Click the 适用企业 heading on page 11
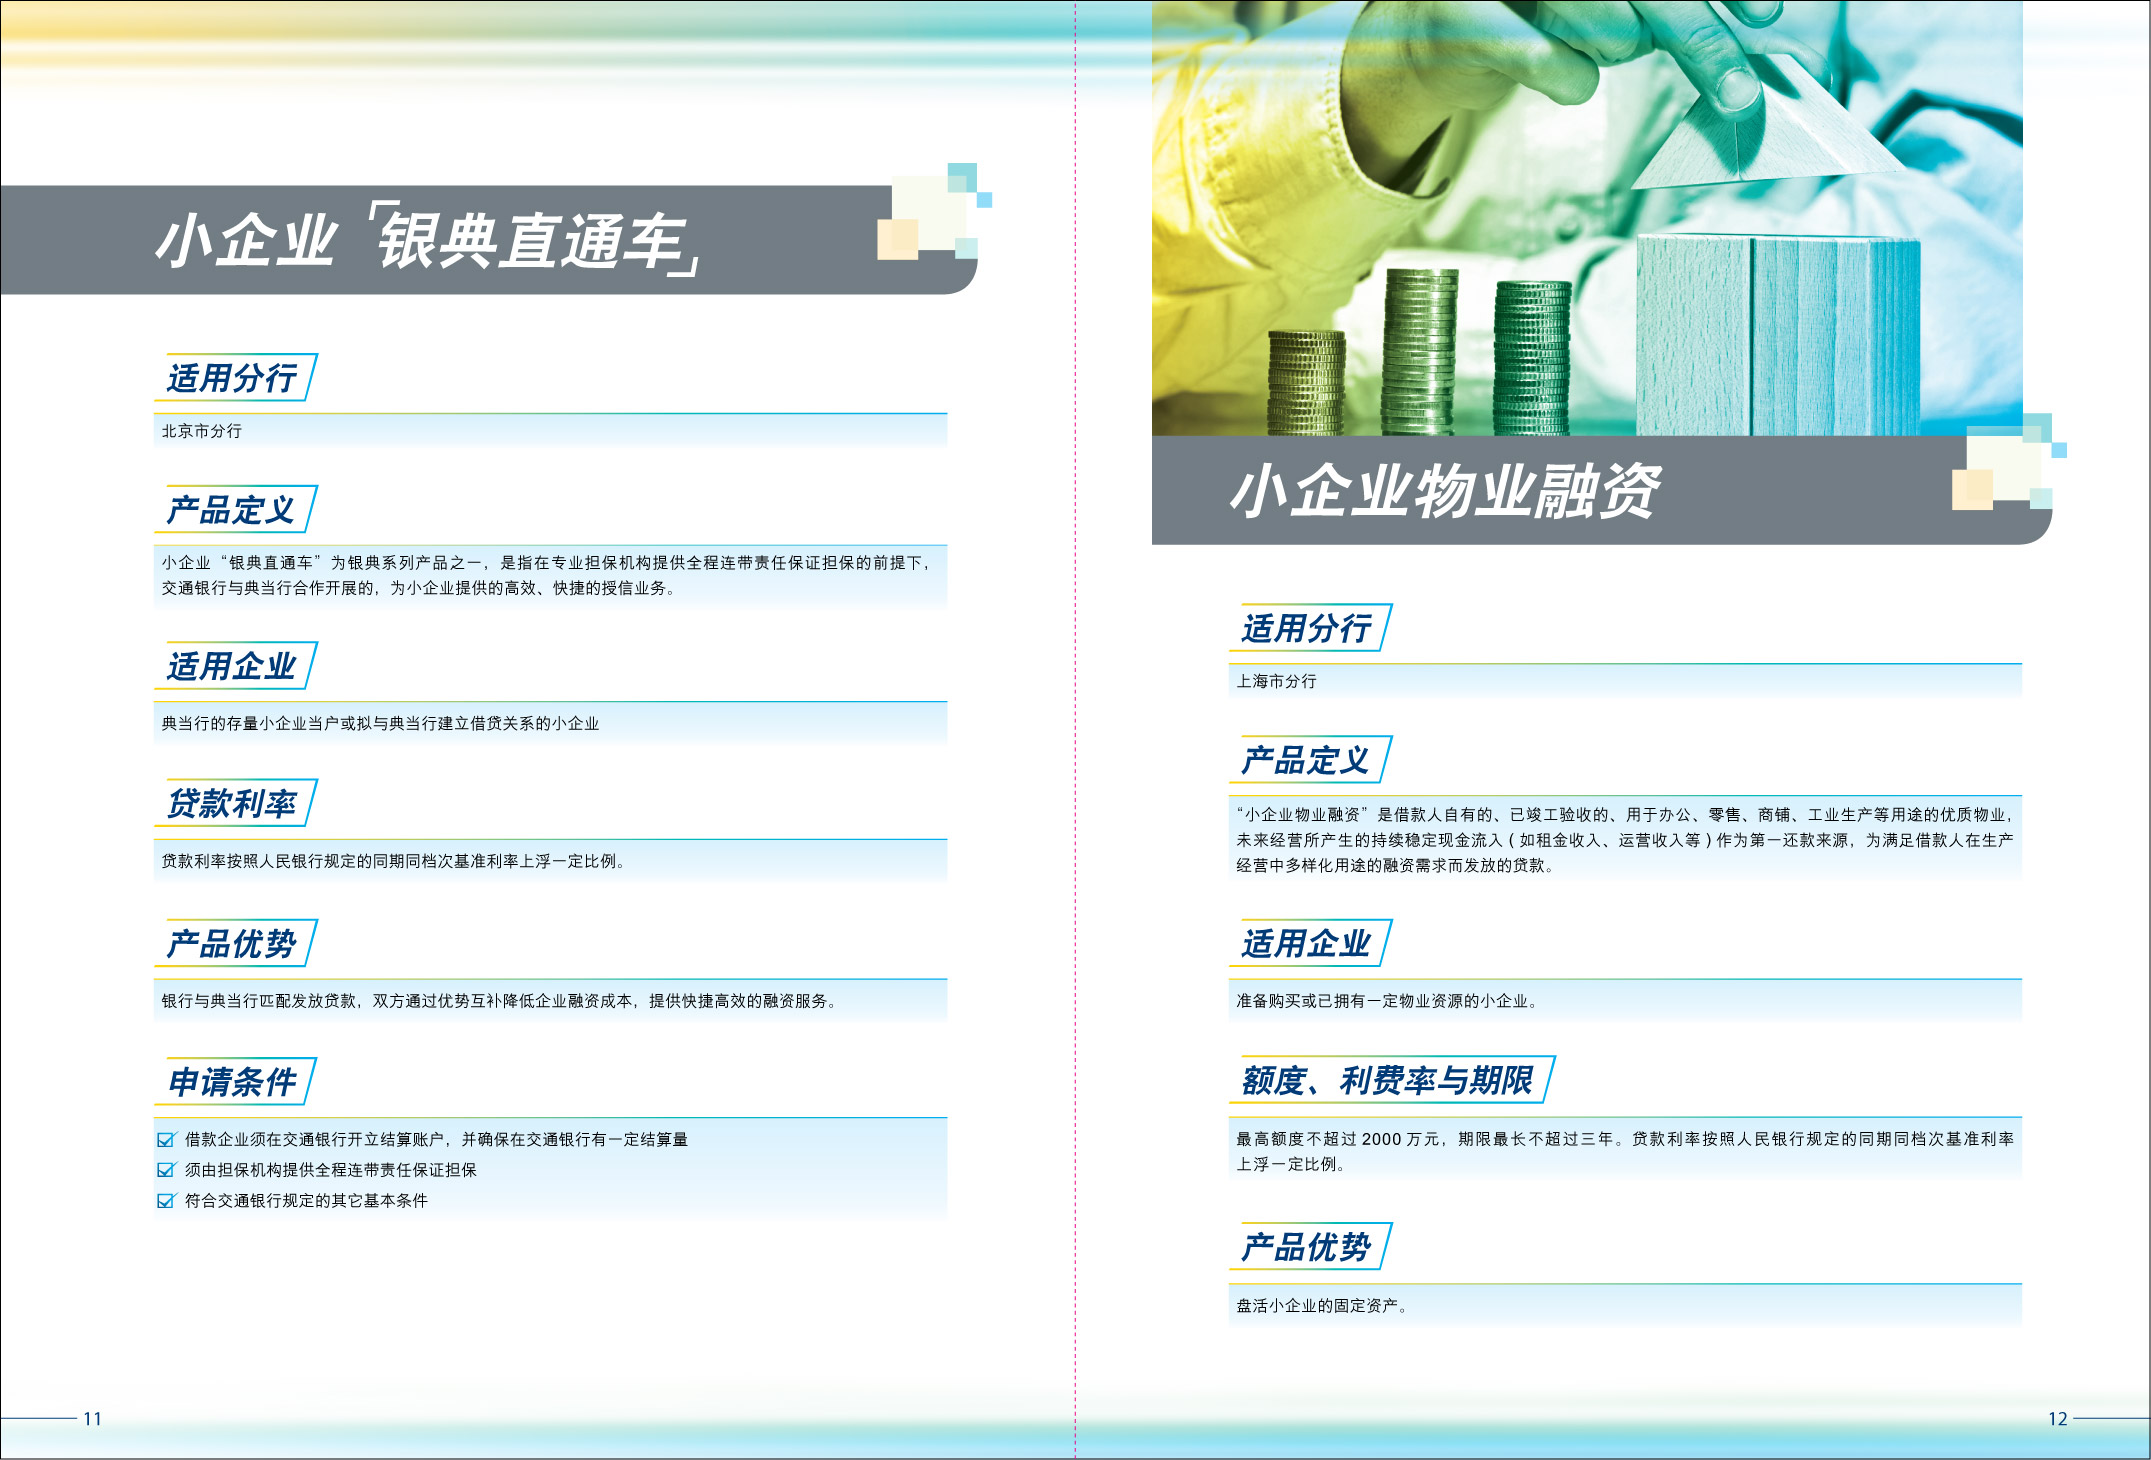 pyautogui.click(x=232, y=666)
